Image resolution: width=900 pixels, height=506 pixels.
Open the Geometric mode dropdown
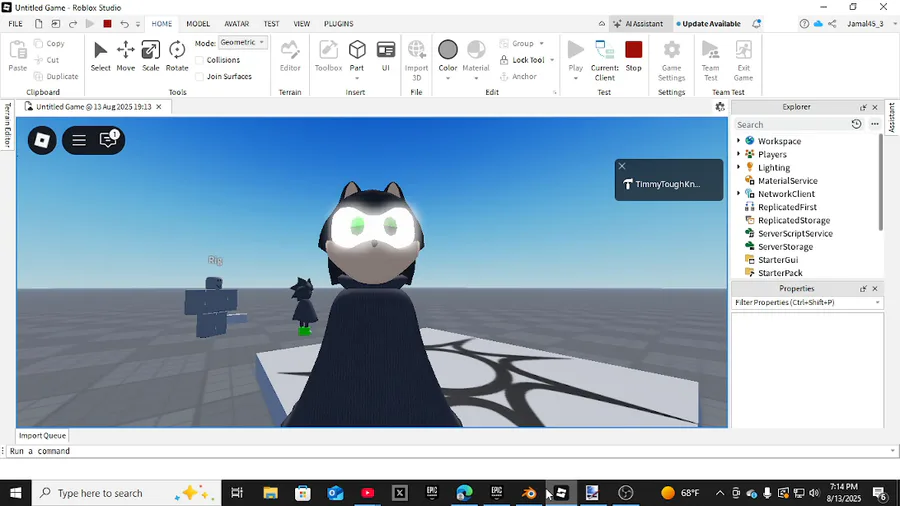(243, 42)
